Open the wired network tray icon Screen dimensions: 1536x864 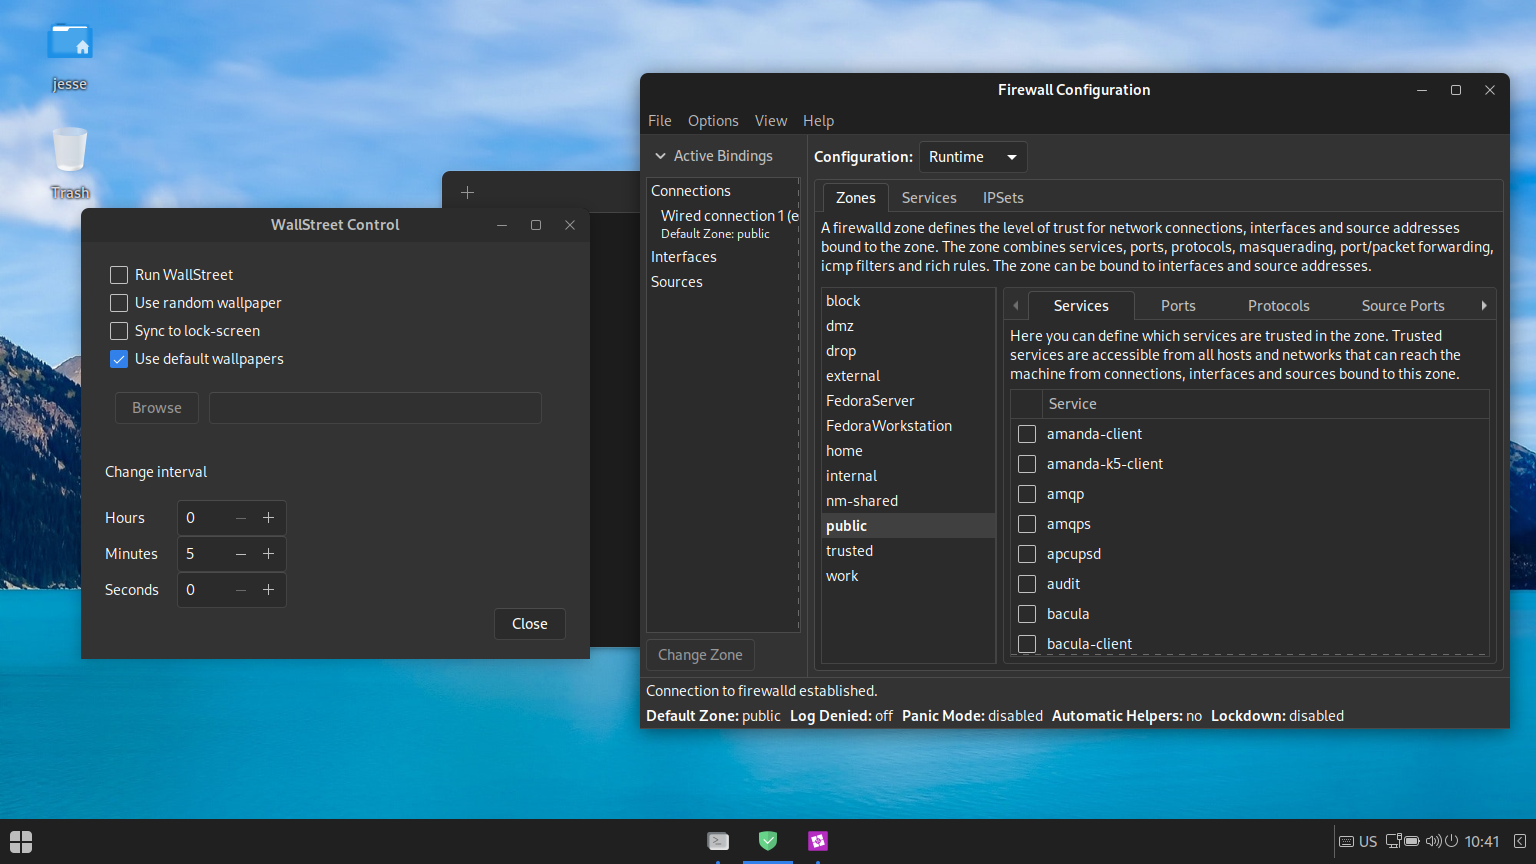pyautogui.click(x=1393, y=841)
